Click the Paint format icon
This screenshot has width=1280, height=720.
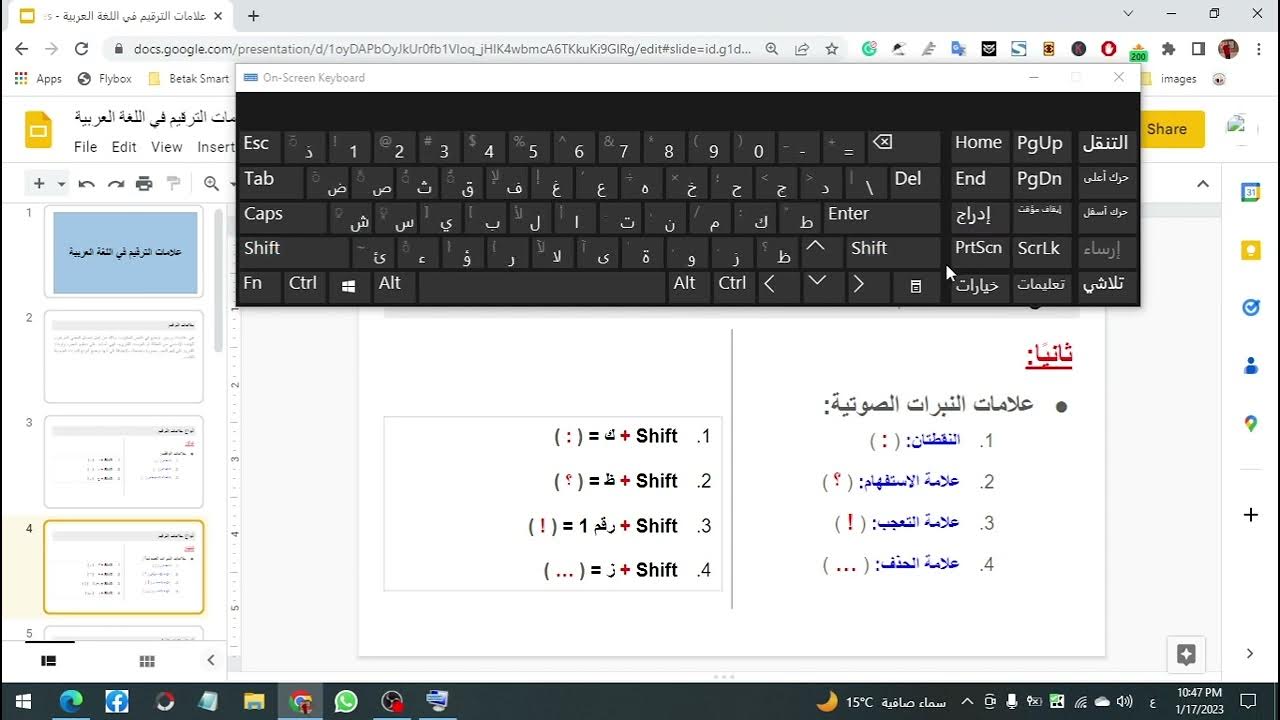[173, 183]
